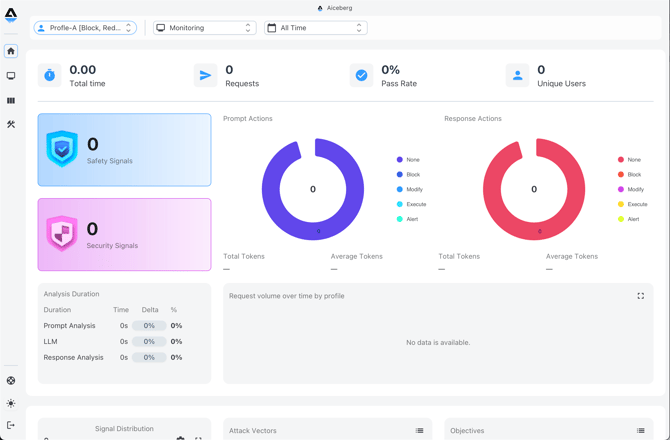Screen dimensions: 670x440
Task: Open the monitor icon in the sidebar
Action: click(11, 76)
